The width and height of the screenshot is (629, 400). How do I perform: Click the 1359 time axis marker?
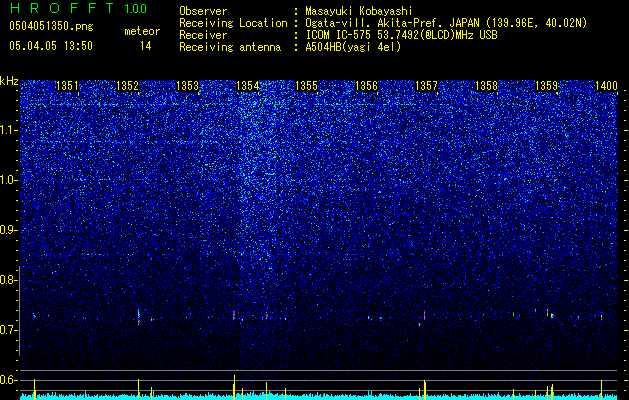pyautogui.click(x=546, y=85)
